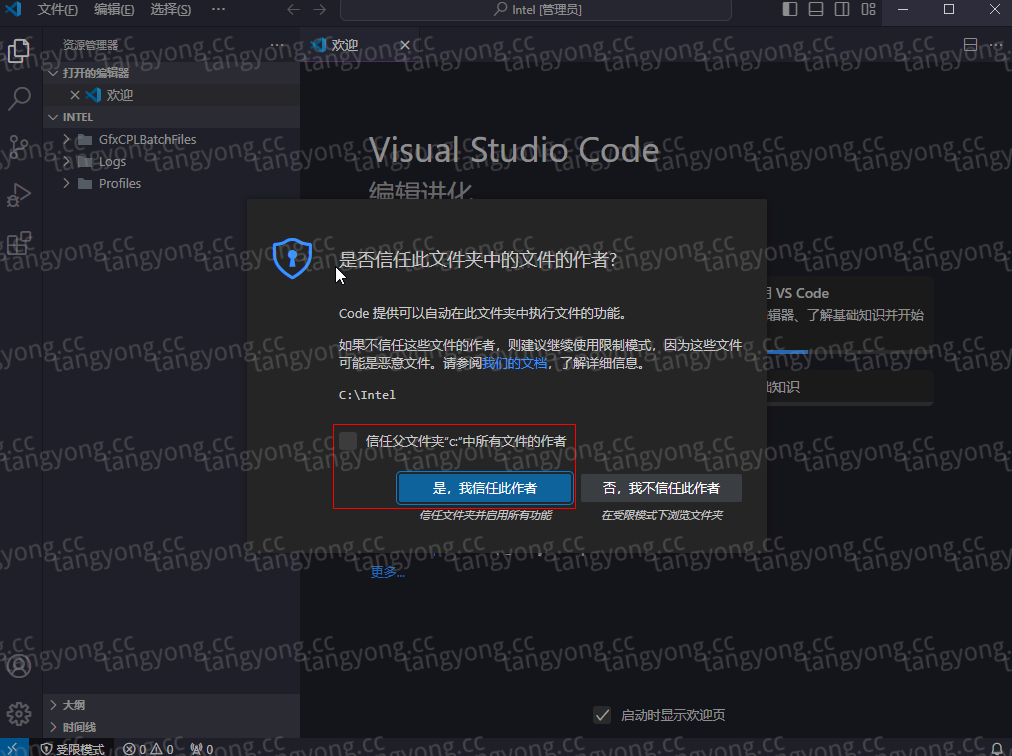Screen dimensions: 1012x756
Task: Expand the 时间线 timeline section
Action: click(171, 727)
